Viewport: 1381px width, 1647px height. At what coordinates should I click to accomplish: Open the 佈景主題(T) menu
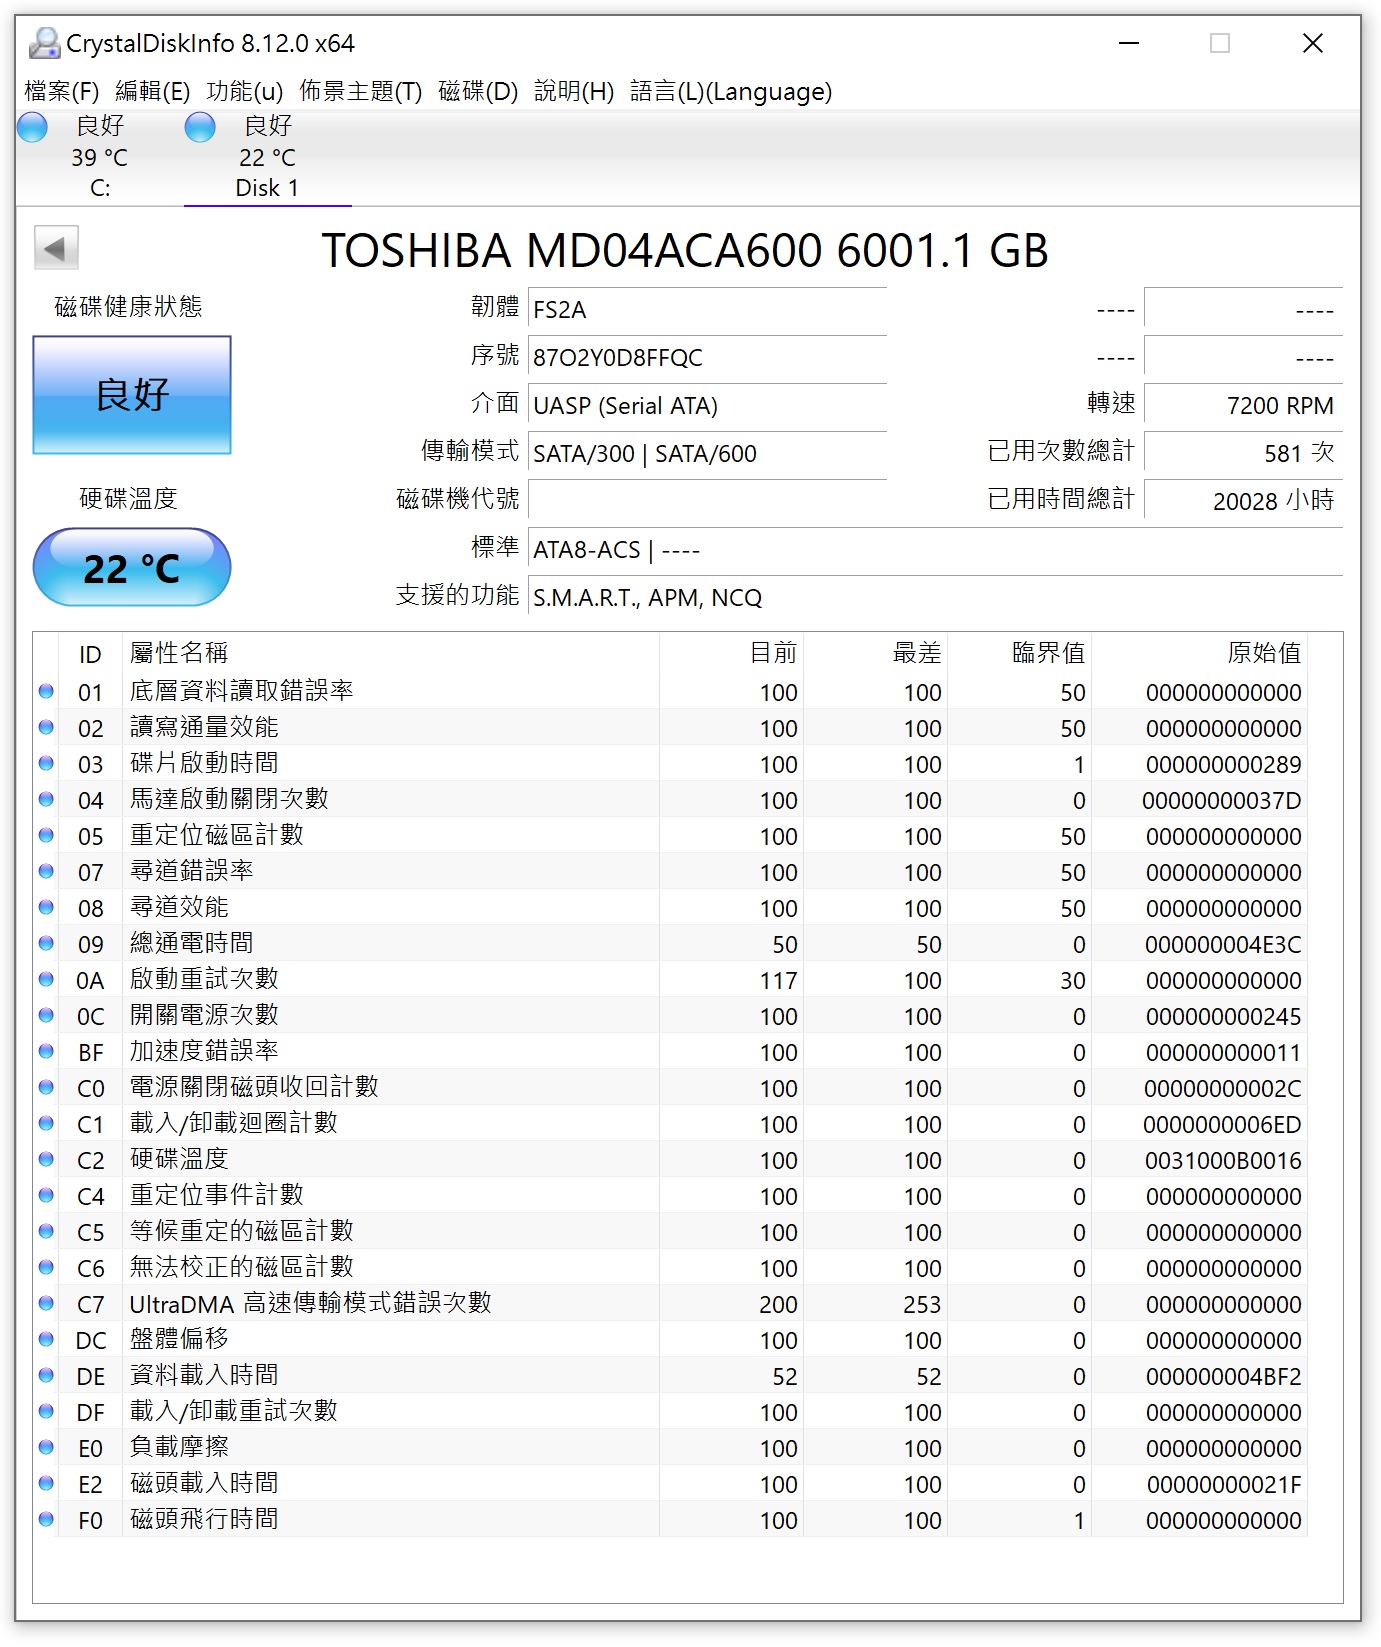361,91
